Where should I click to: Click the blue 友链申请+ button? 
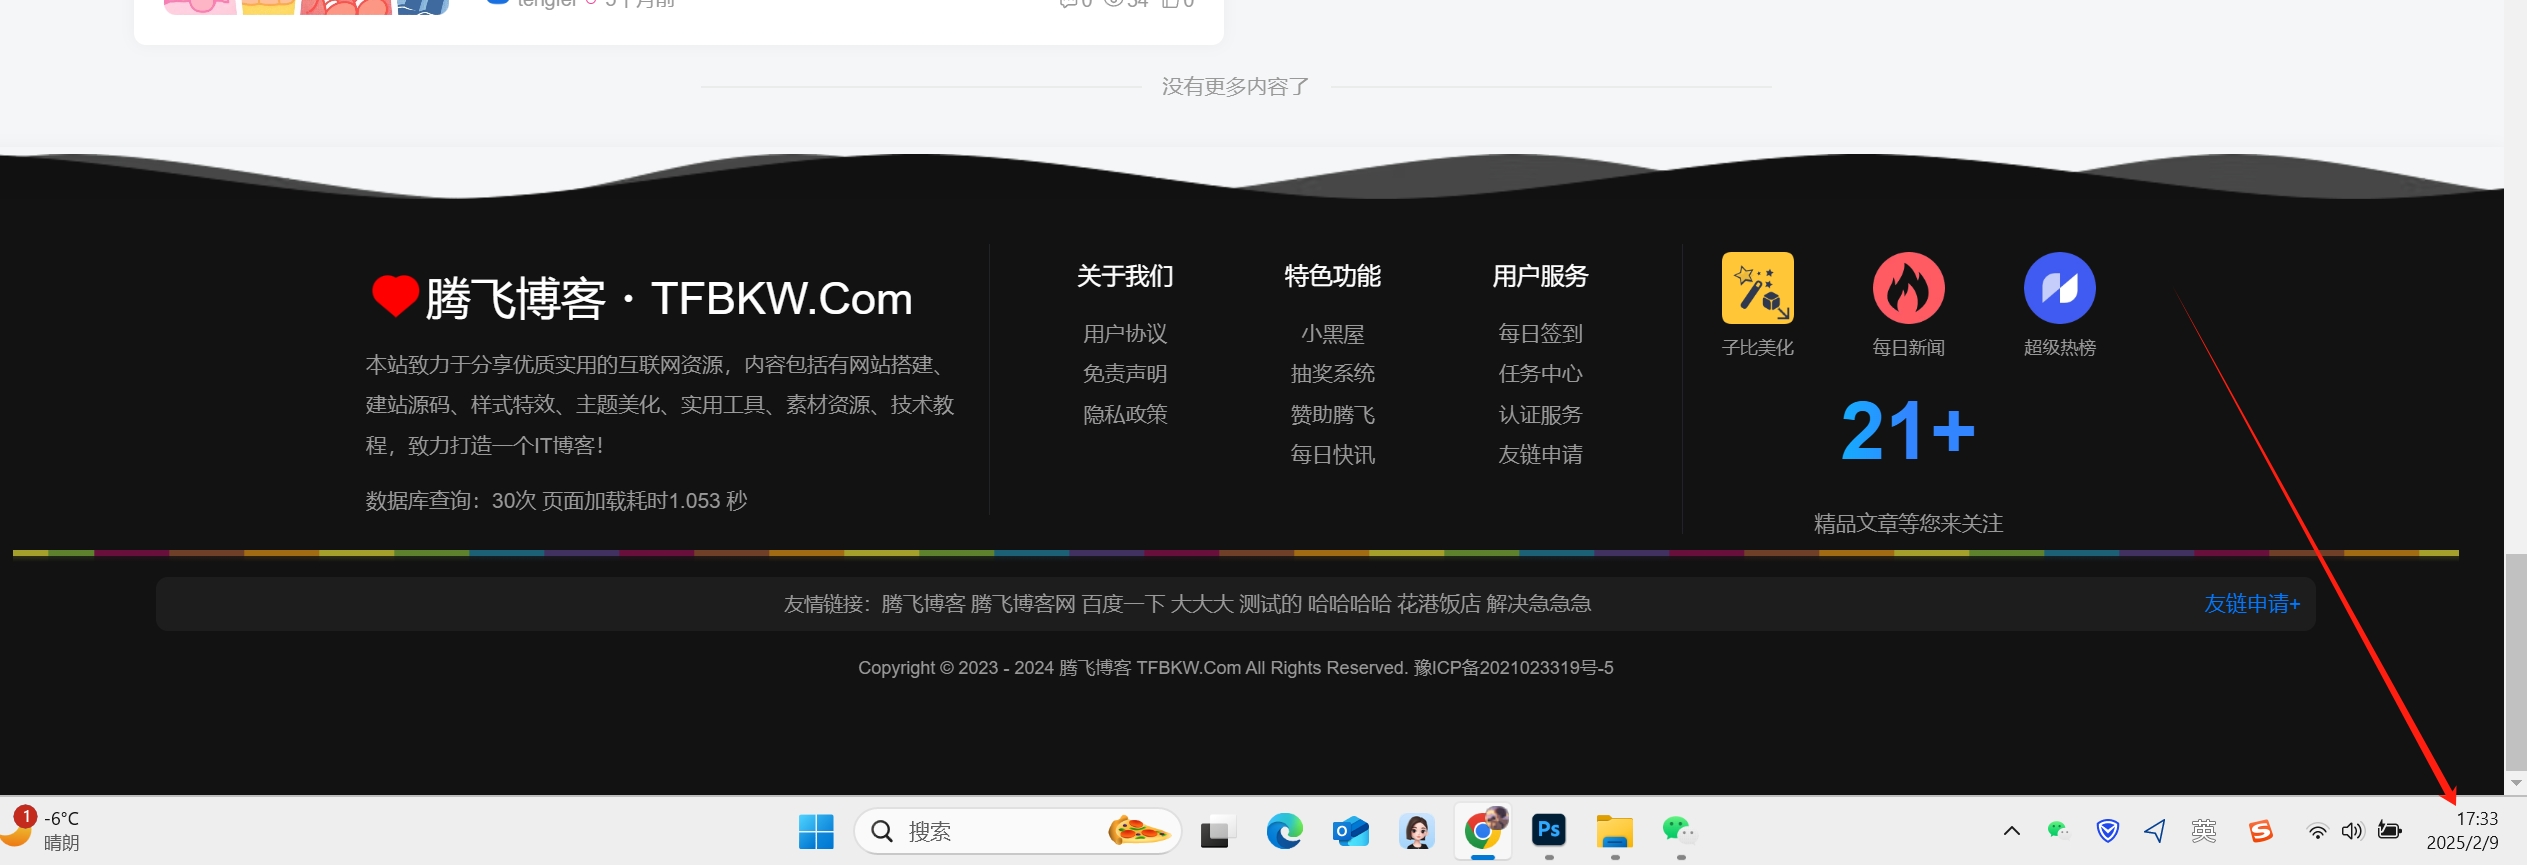[2252, 604]
